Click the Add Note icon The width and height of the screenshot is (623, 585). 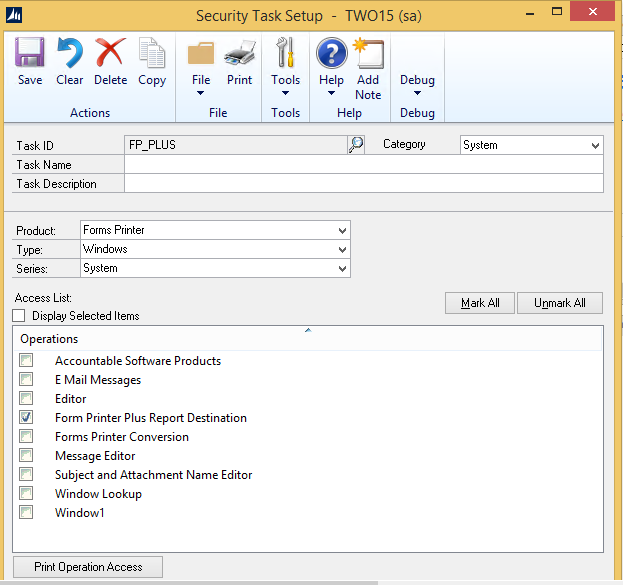tap(368, 53)
